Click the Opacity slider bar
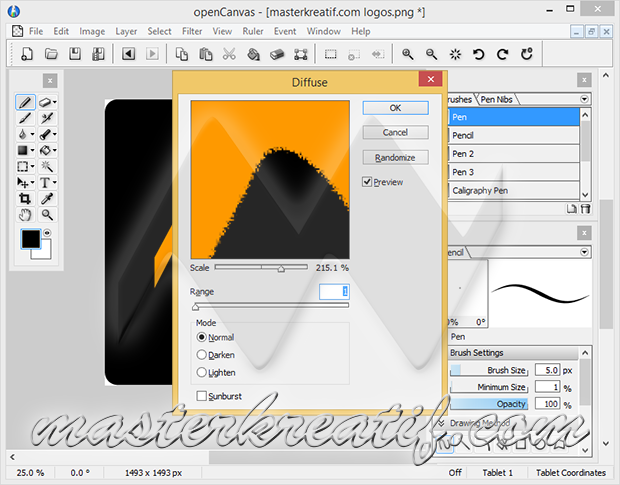The height and width of the screenshot is (485, 620). [489, 404]
